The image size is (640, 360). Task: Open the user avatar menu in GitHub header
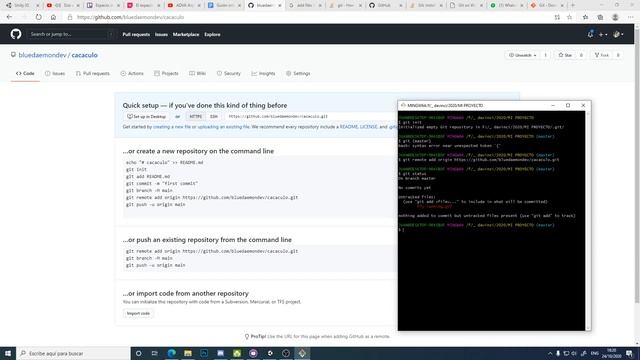(x=618, y=35)
